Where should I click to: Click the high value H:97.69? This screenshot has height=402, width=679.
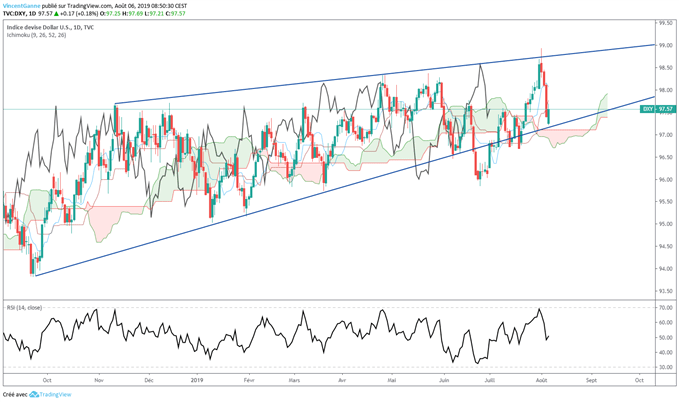[x=133, y=13]
